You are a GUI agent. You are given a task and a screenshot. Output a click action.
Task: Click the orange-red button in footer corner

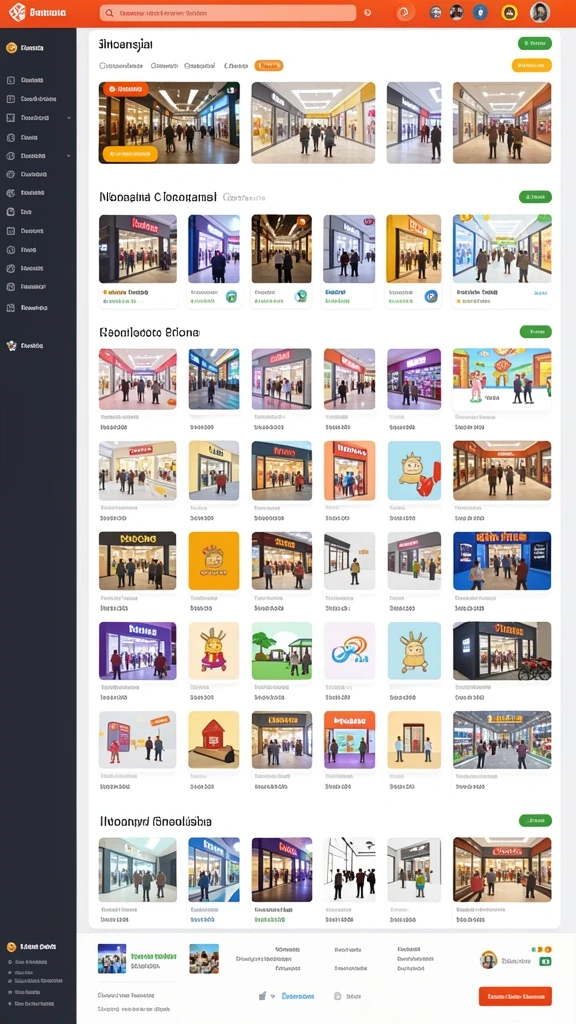pyautogui.click(x=515, y=996)
